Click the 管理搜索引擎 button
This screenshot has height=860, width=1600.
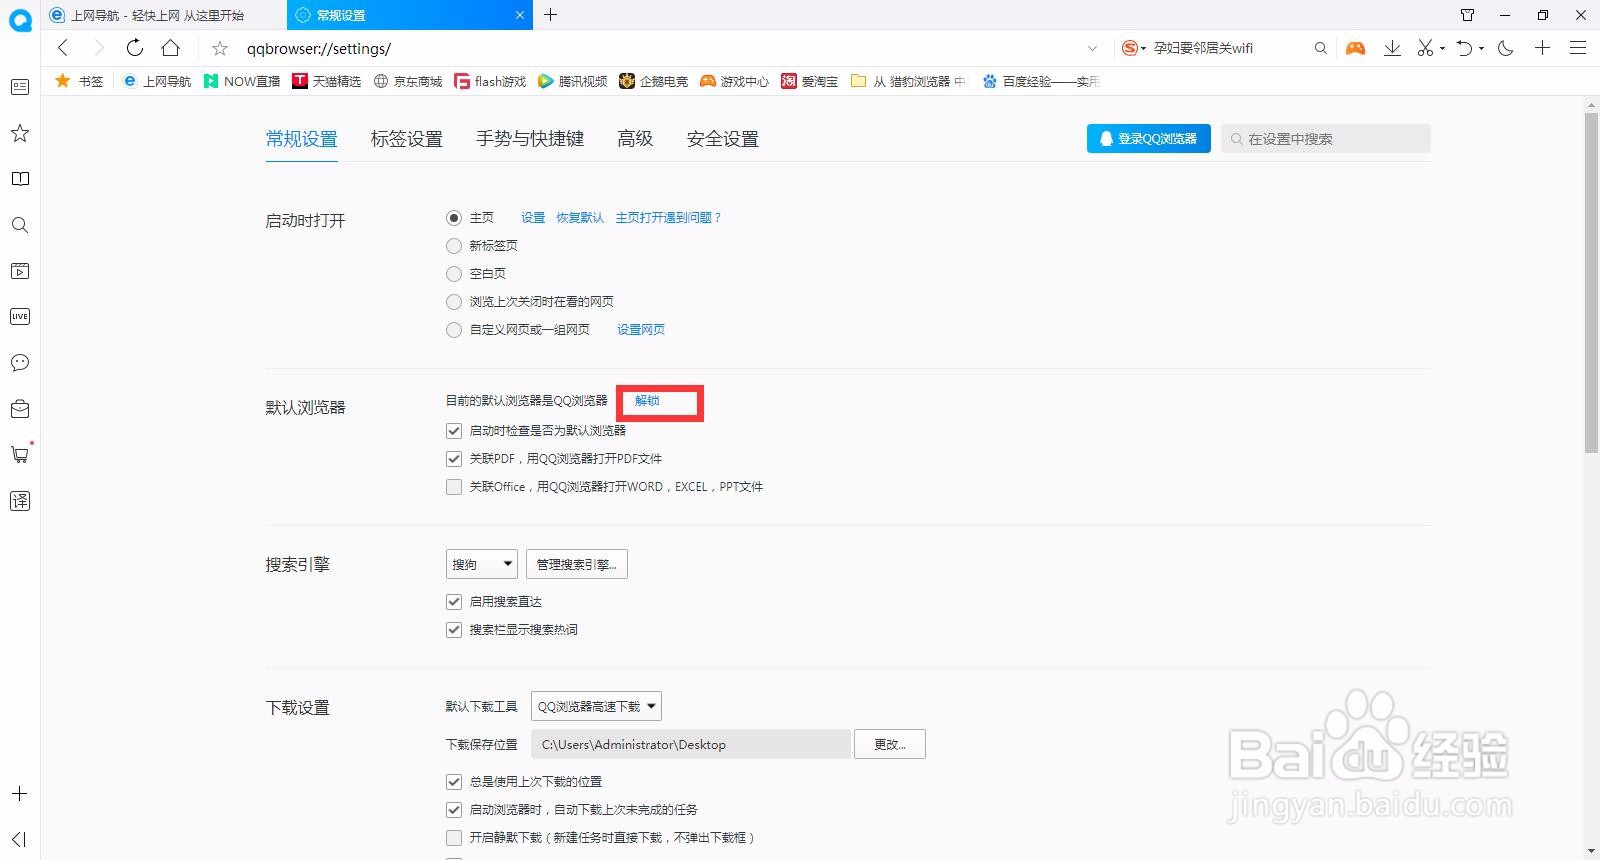576,564
